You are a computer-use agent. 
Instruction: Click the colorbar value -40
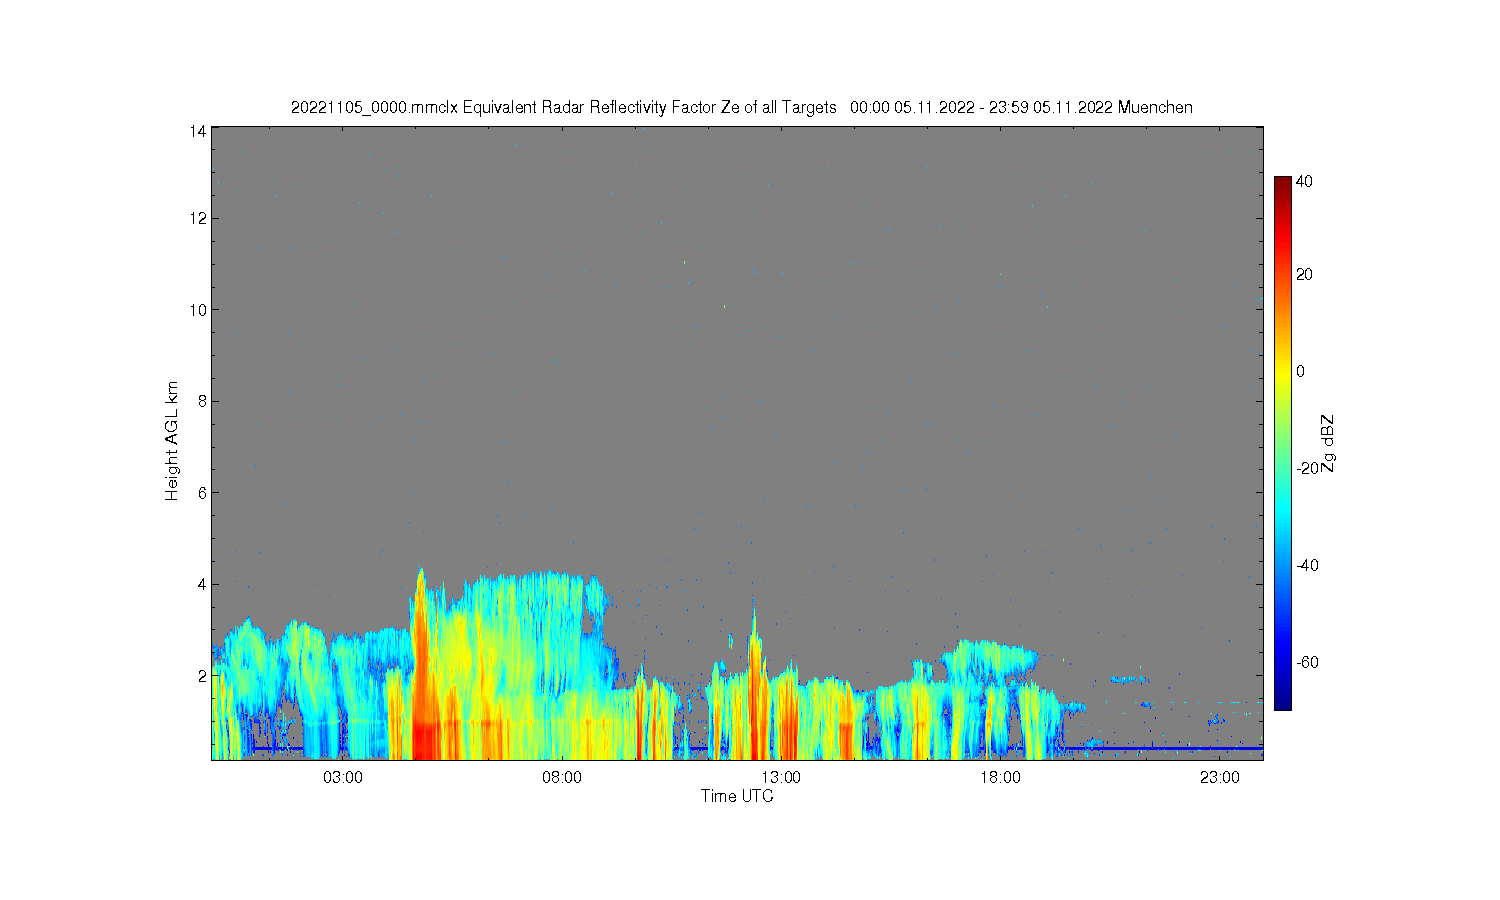pos(1306,565)
